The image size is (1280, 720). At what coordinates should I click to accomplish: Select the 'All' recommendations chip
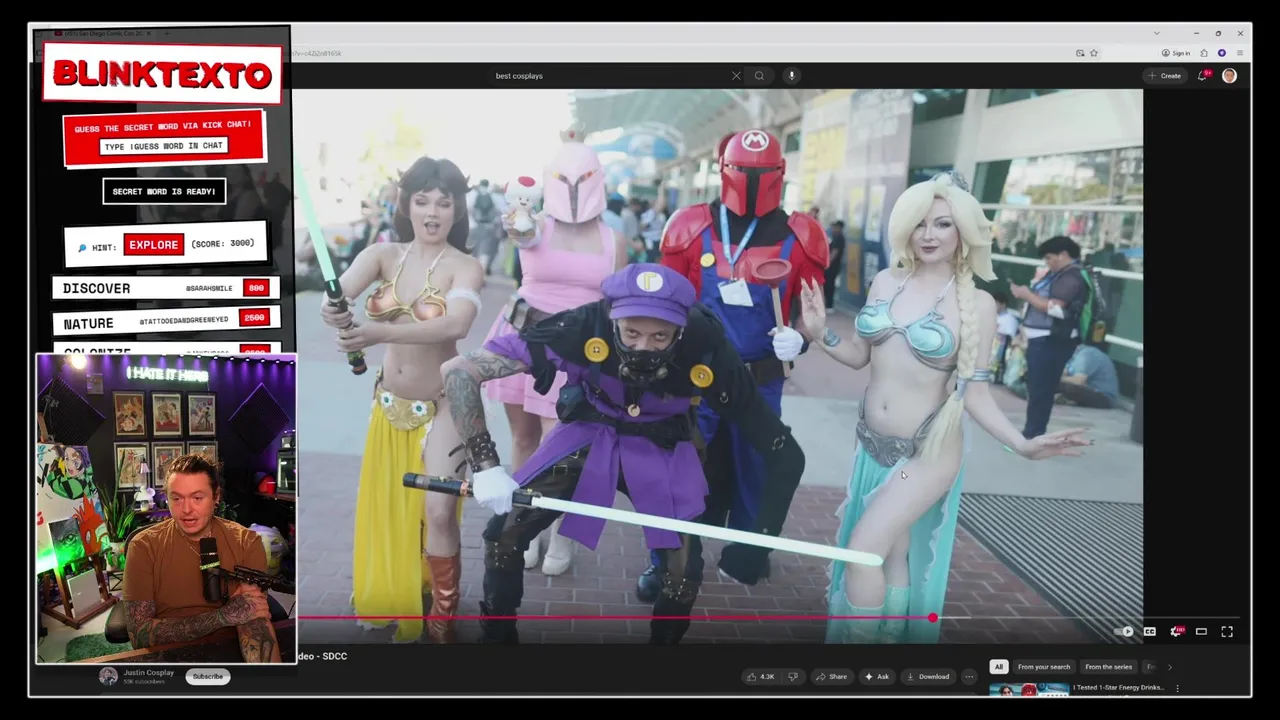(998, 667)
